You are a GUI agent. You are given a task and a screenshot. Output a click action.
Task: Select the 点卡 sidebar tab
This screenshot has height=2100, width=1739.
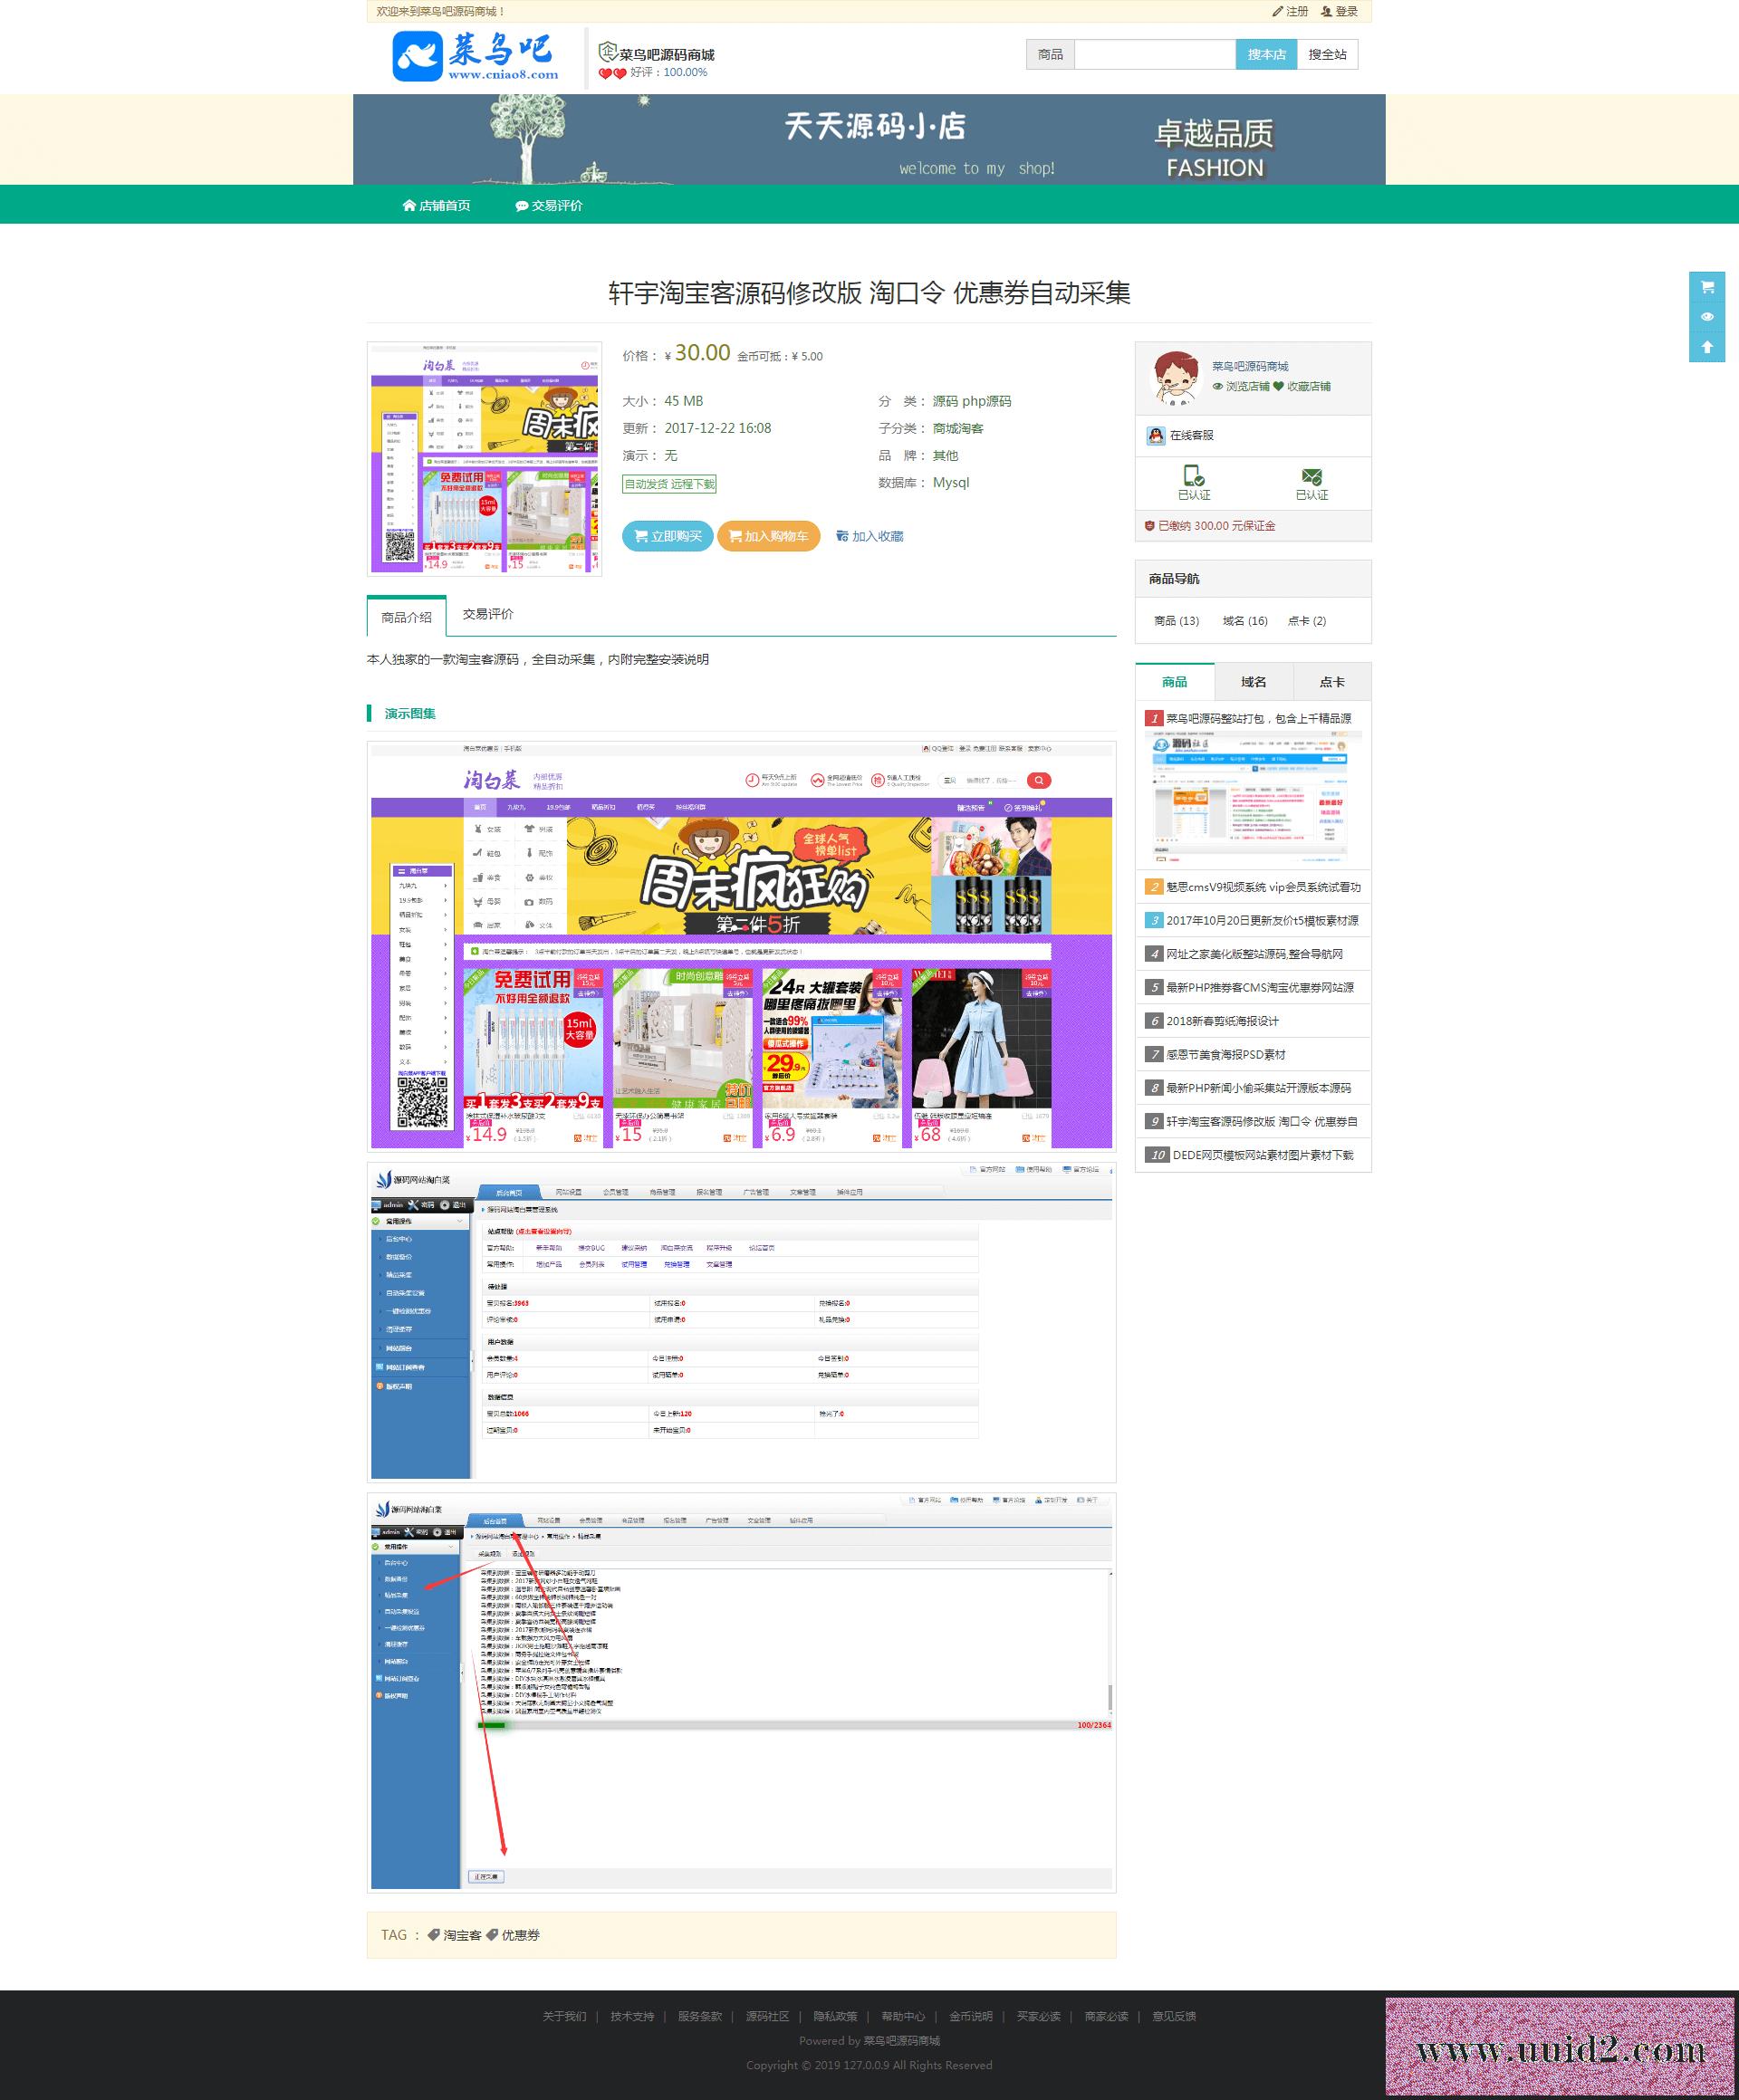click(1331, 682)
